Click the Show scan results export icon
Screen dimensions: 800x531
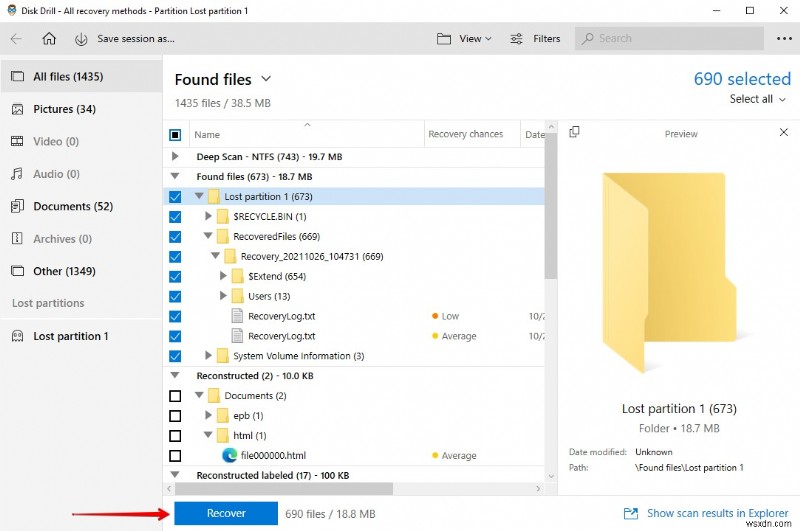click(x=631, y=513)
